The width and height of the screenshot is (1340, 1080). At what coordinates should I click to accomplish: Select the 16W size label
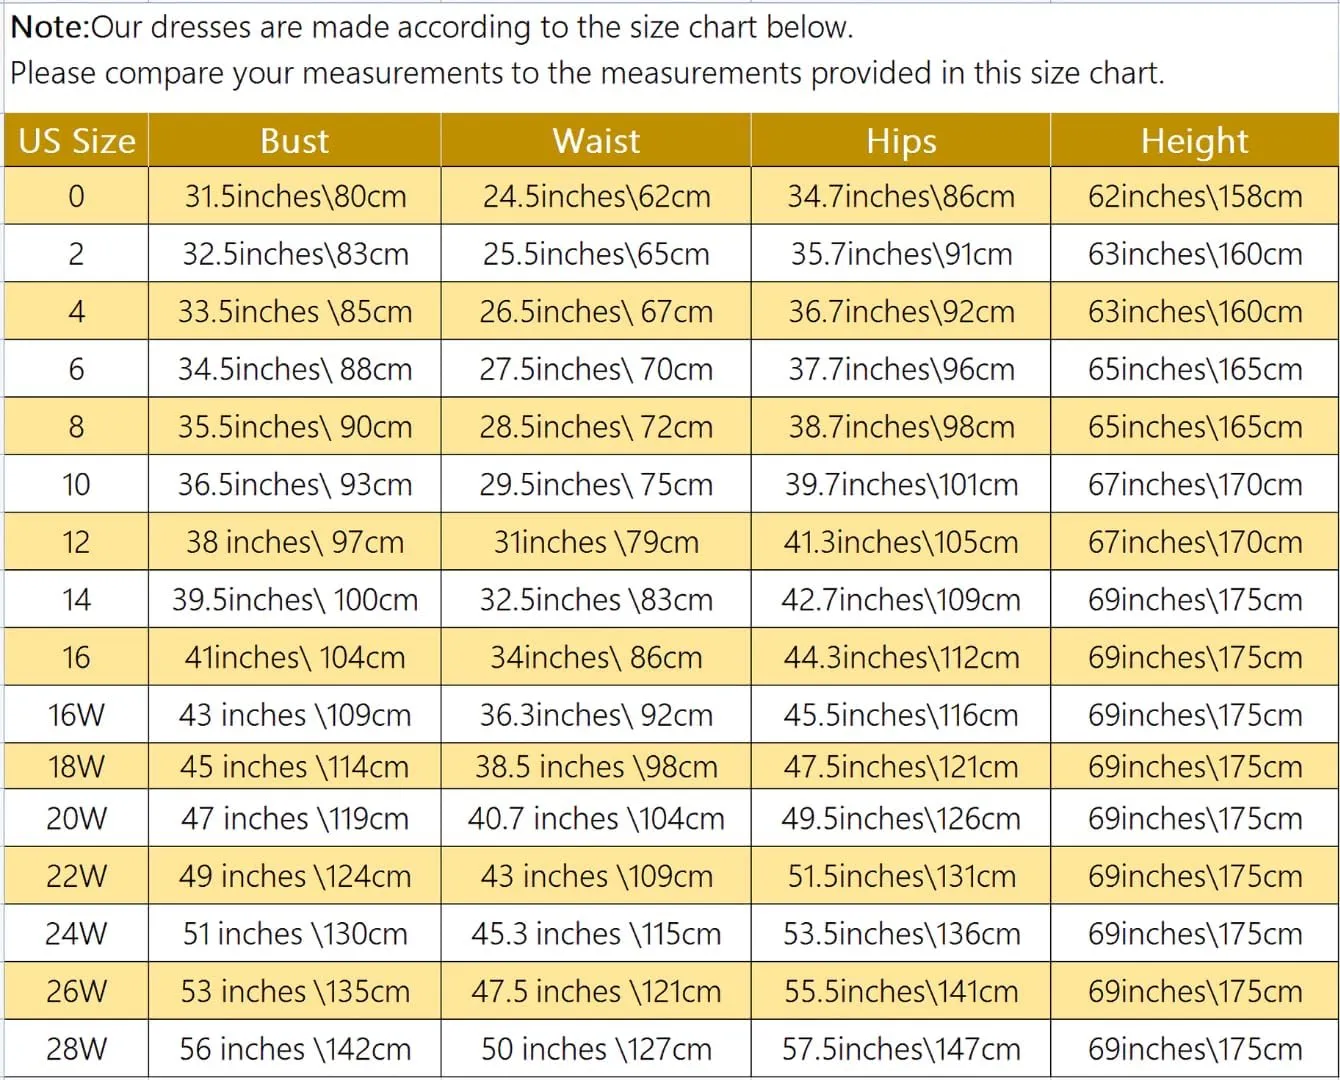tap(77, 715)
